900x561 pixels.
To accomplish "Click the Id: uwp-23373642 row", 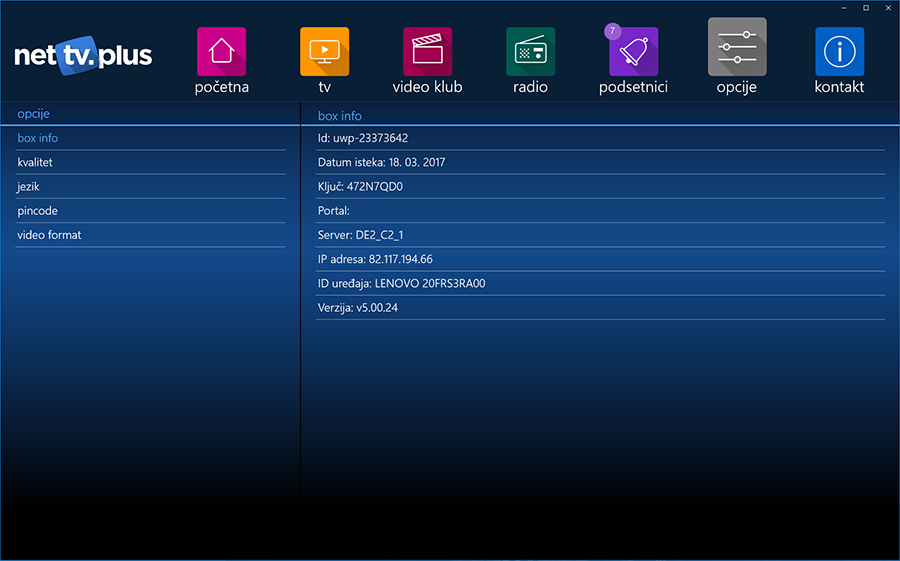I will click(600, 138).
